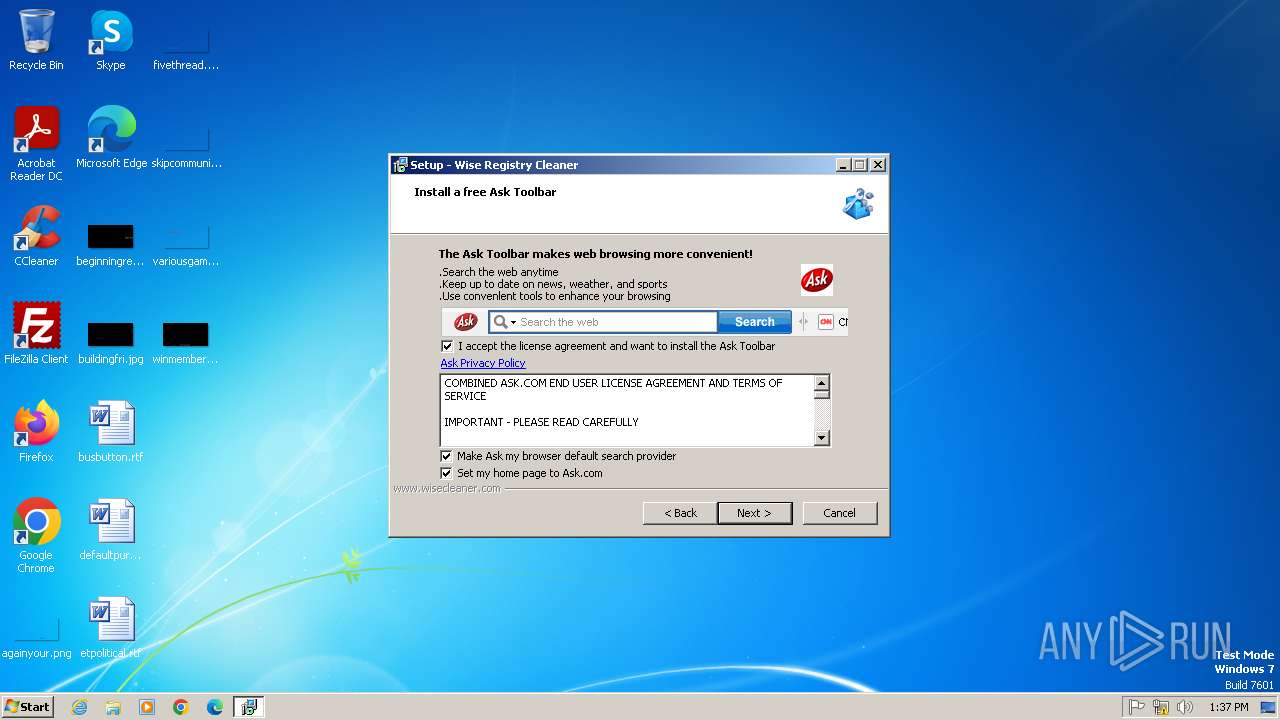Open search magnifier dropdown in Ask toolbar
This screenshot has height=720, width=1280.
505,322
